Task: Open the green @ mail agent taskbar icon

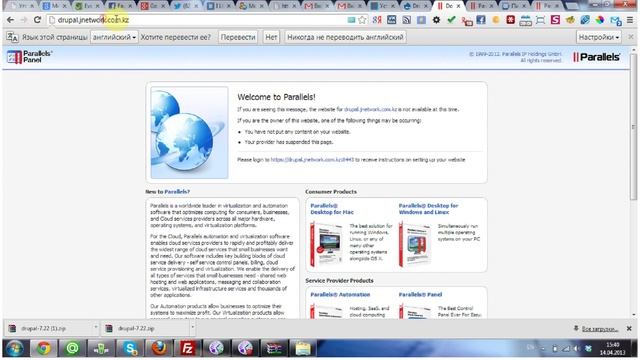Action: [72, 349]
